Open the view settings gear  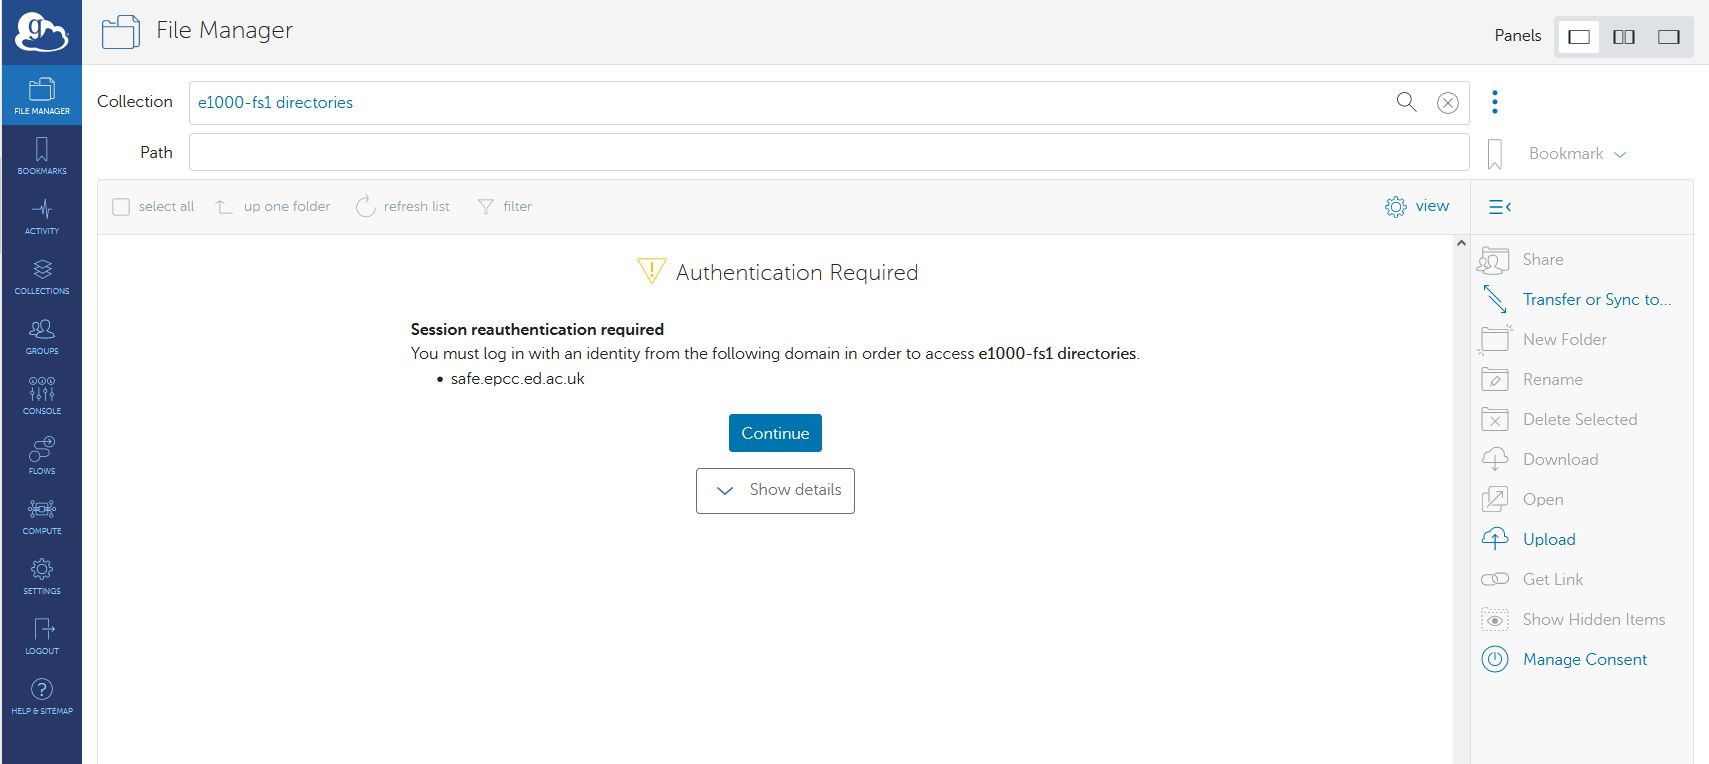pos(1395,206)
